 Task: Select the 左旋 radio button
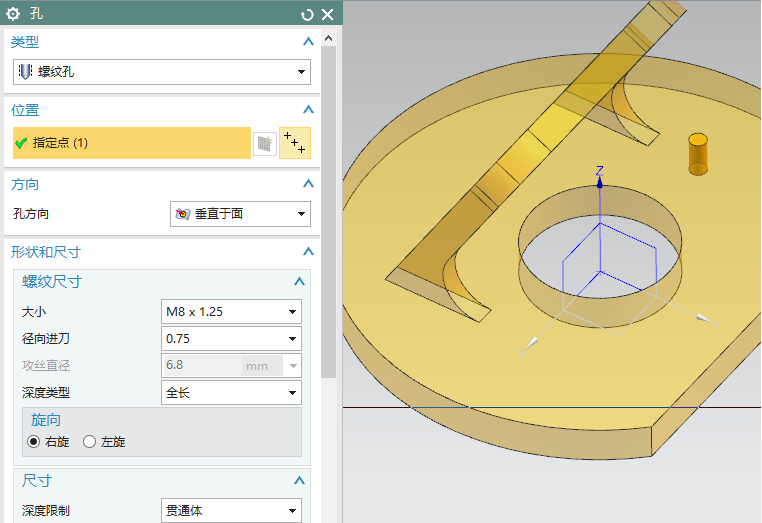(x=89, y=441)
